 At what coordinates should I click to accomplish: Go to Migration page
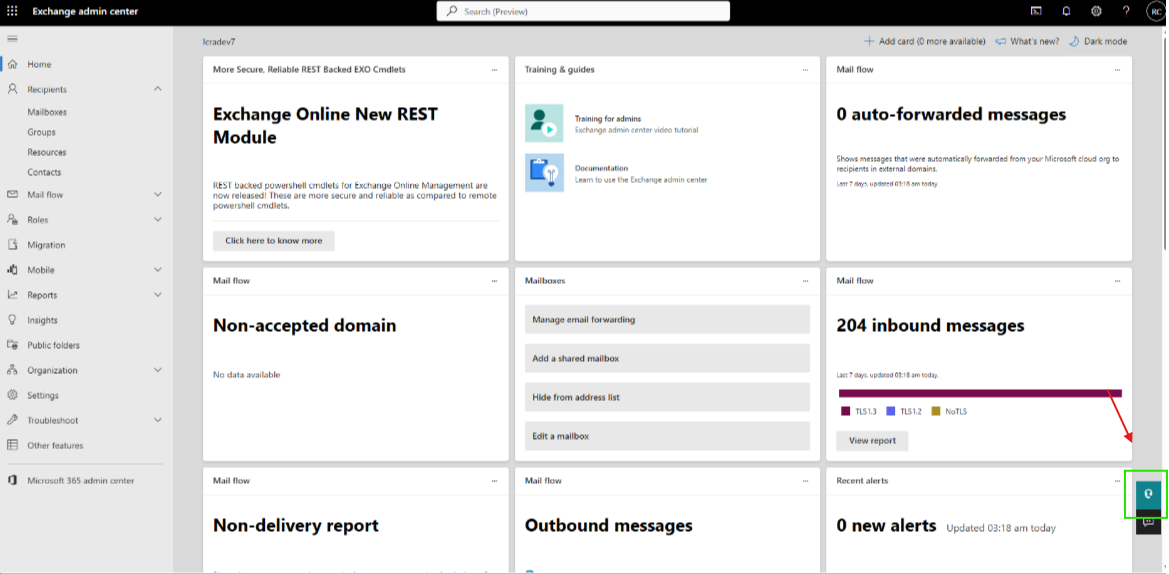pyautogui.click(x=46, y=245)
